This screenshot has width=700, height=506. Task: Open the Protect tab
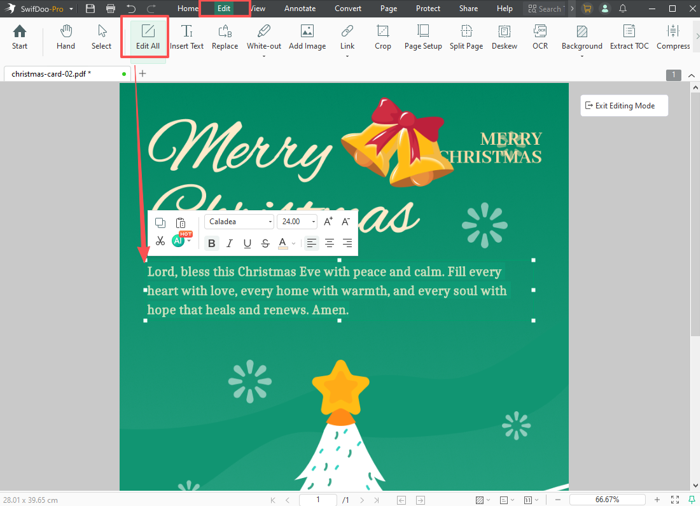(428, 8)
